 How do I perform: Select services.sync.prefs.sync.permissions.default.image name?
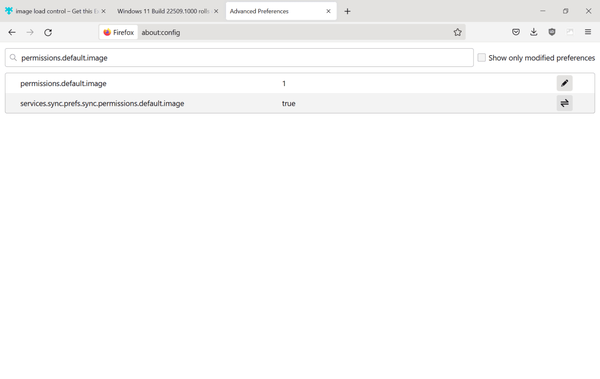pyautogui.click(x=102, y=103)
